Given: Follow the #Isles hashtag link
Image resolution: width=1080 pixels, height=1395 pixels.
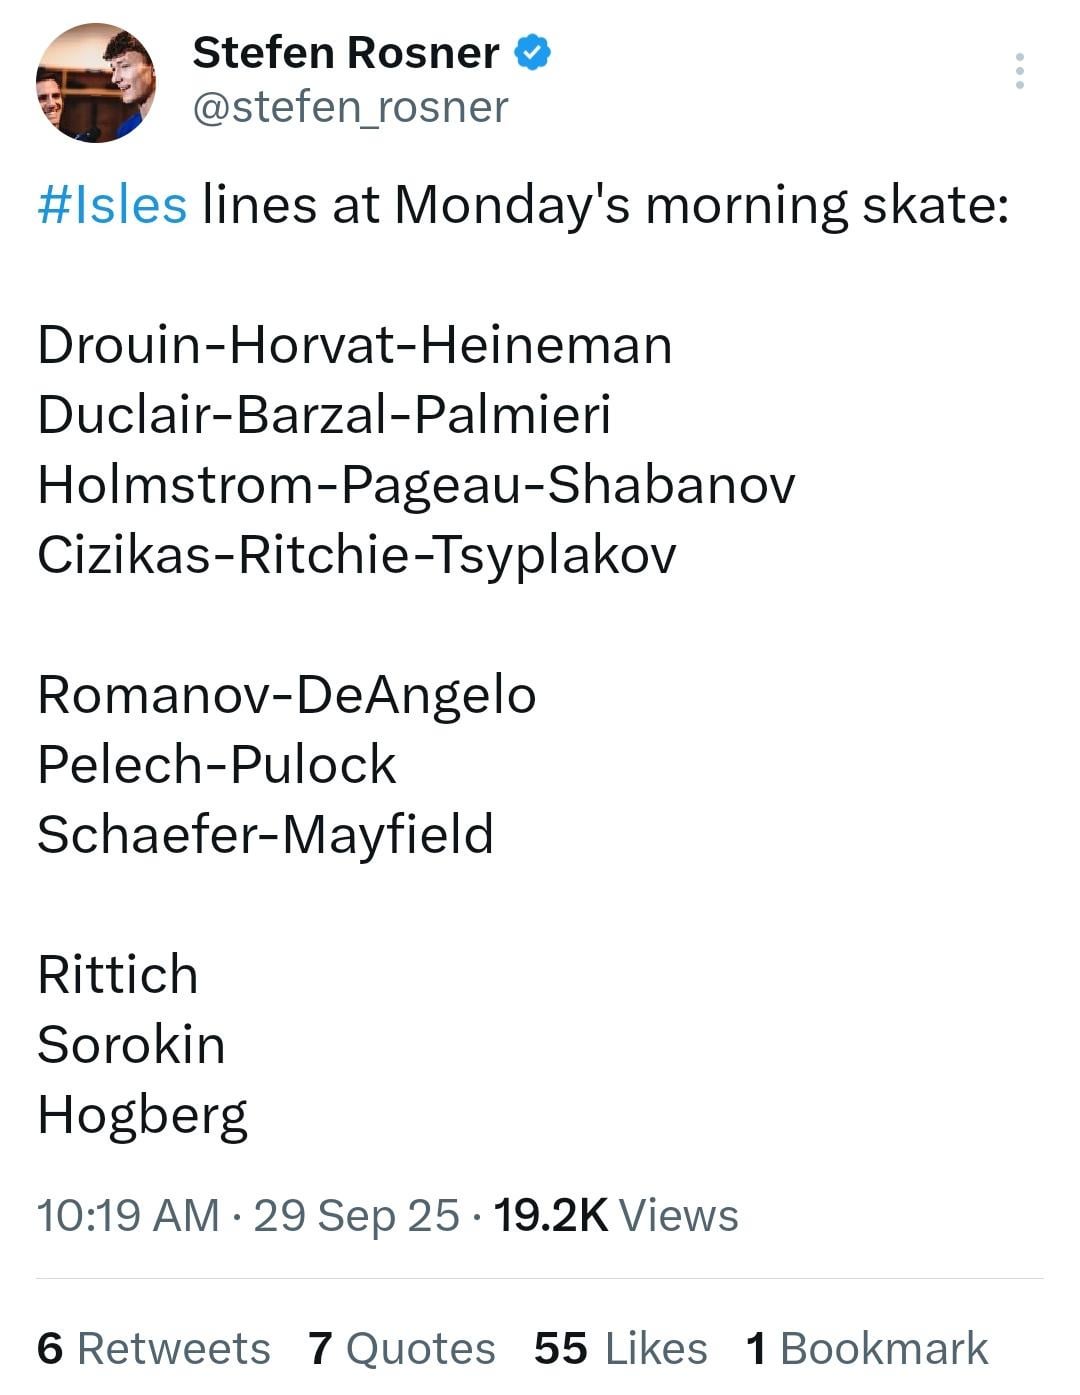Looking at the screenshot, I should point(112,205).
